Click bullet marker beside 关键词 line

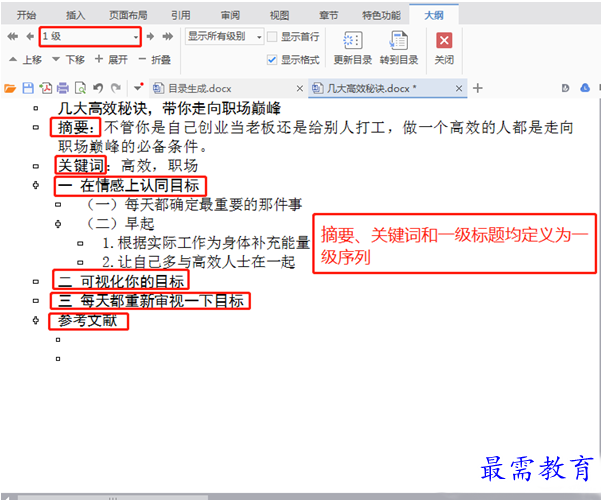pos(36,166)
